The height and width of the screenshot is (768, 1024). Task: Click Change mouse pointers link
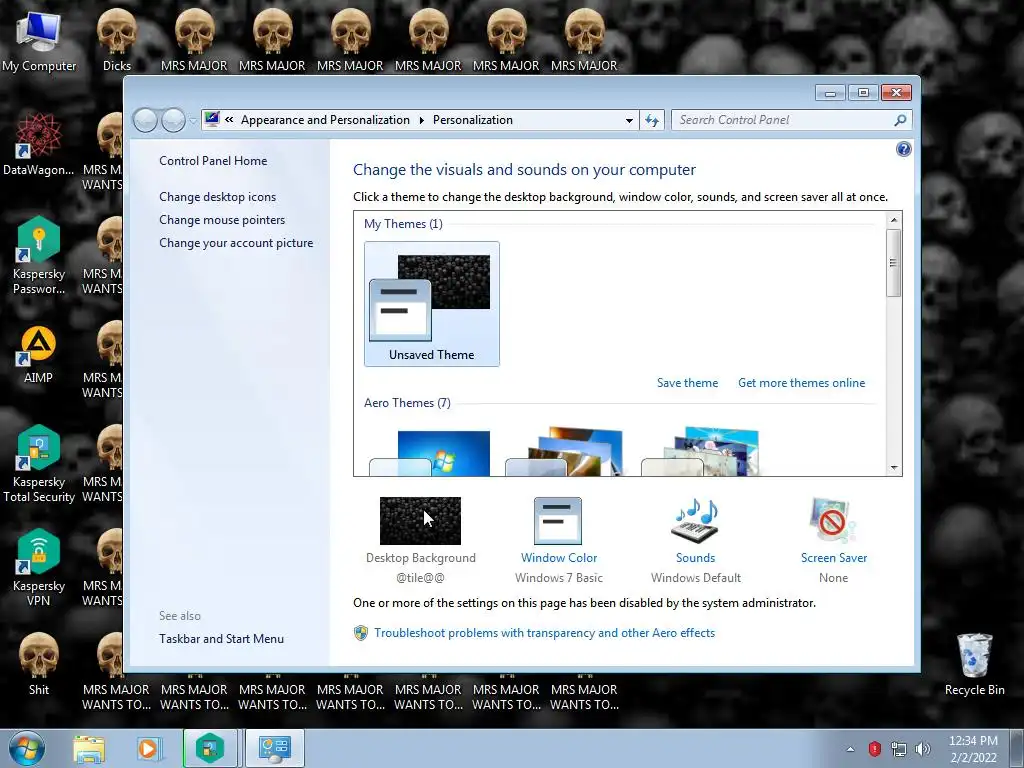222,219
